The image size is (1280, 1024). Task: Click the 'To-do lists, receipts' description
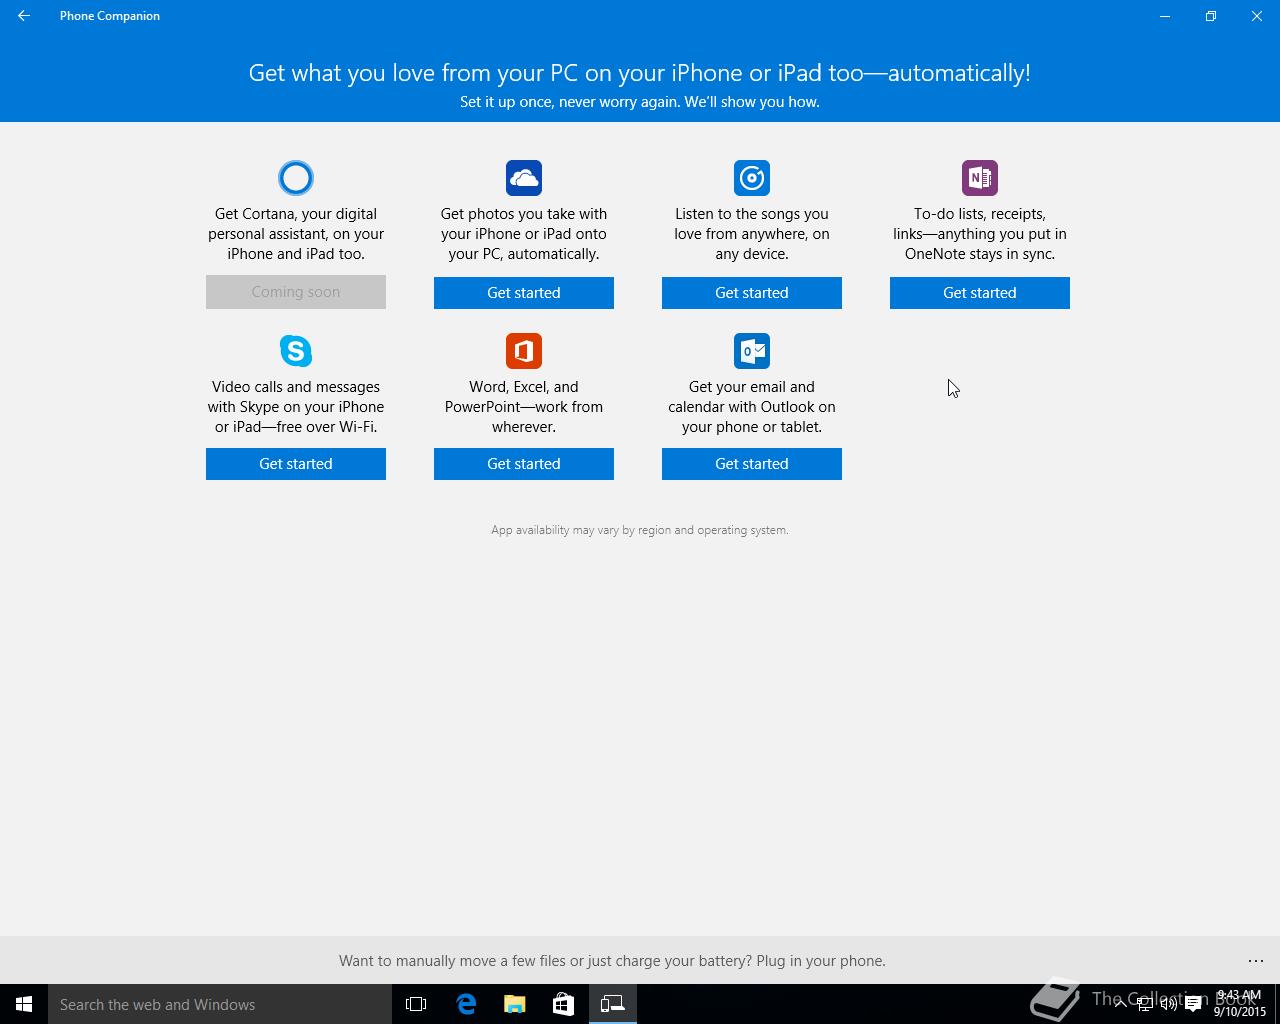980,234
